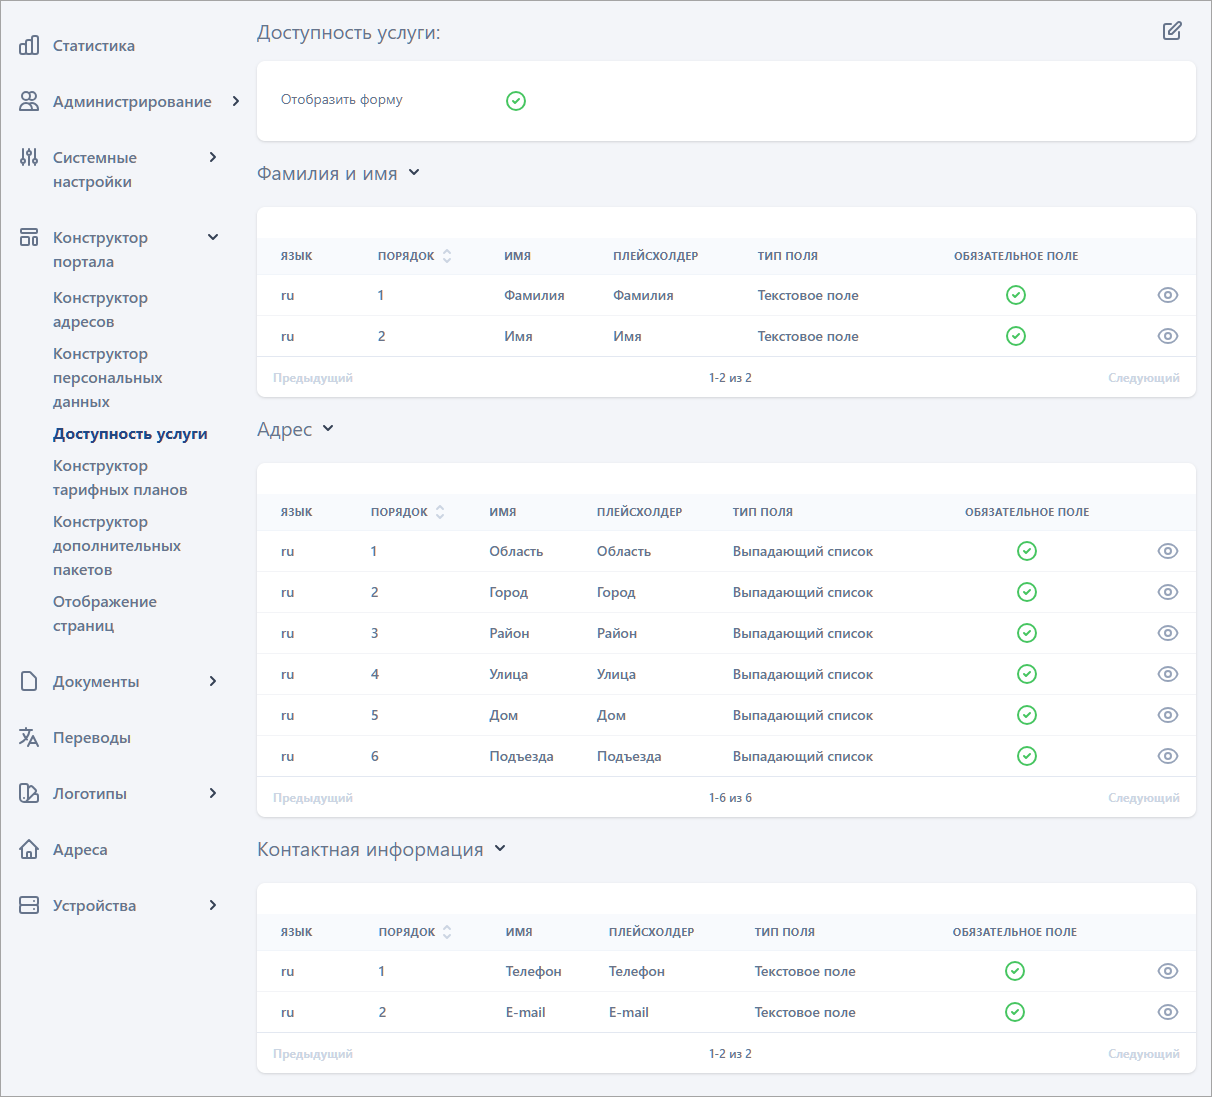1212x1097 pixels.
Task: Collapse the Фамилия и имя section
Action: [x=414, y=173]
